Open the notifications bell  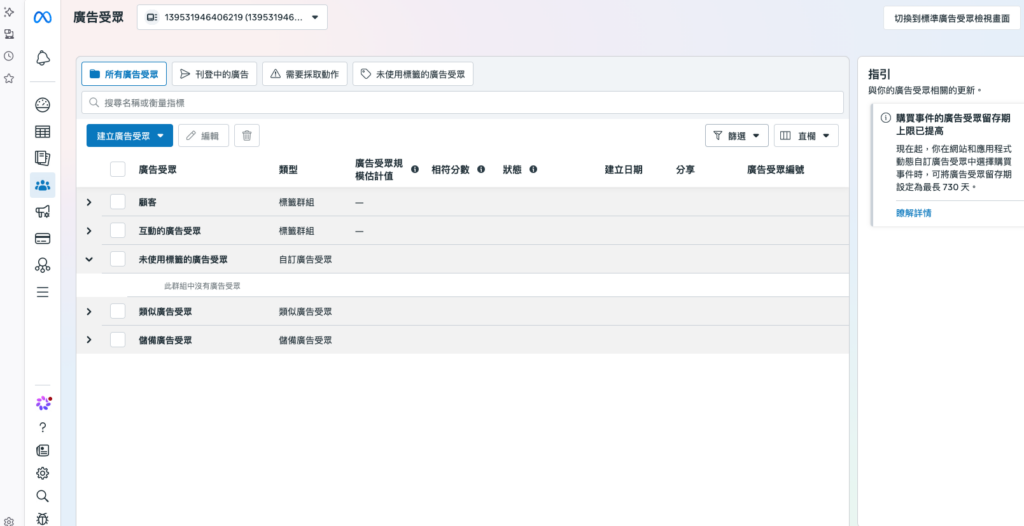tap(42, 58)
